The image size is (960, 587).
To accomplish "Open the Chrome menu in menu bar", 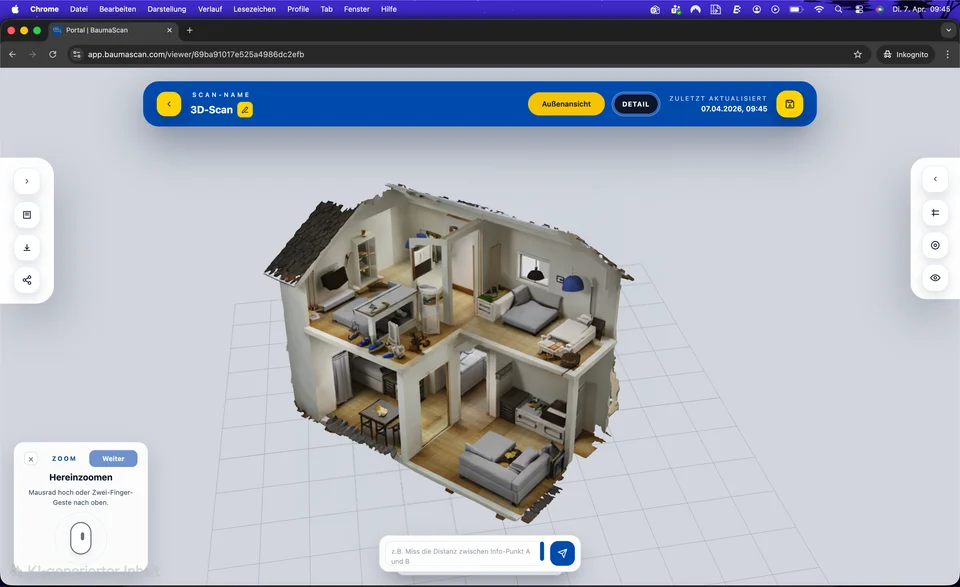I will (x=44, y=9).
